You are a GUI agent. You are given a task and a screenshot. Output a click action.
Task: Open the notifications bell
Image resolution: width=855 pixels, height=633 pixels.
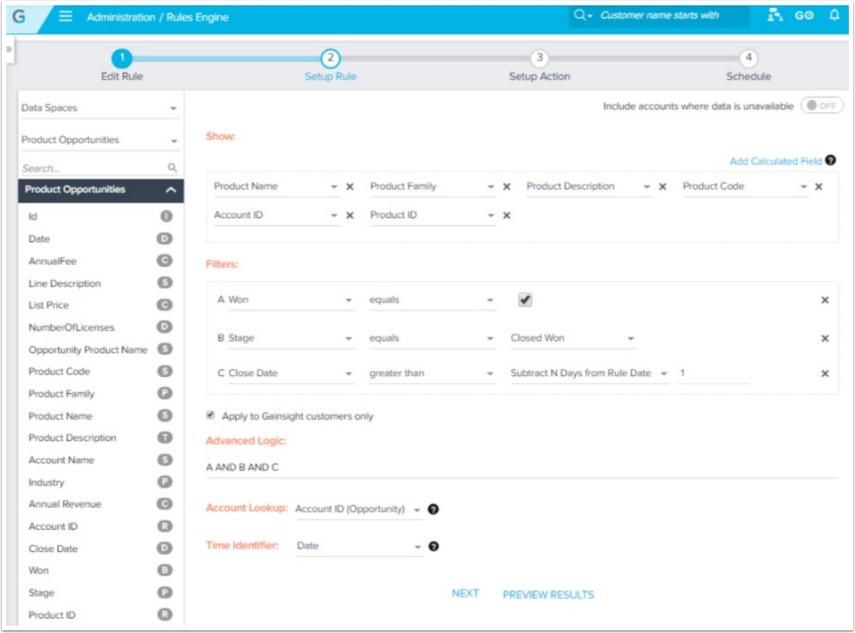click(834, 15)
